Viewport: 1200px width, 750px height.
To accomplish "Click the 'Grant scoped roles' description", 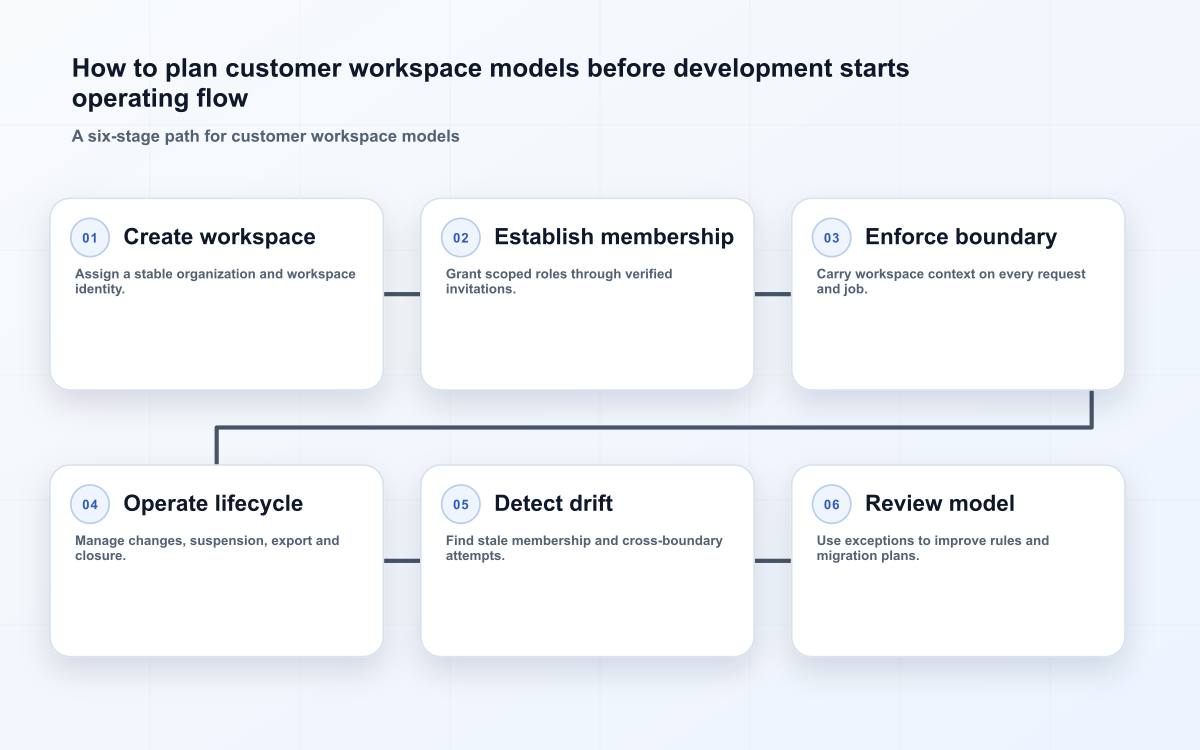I will [x=559, y=281].
